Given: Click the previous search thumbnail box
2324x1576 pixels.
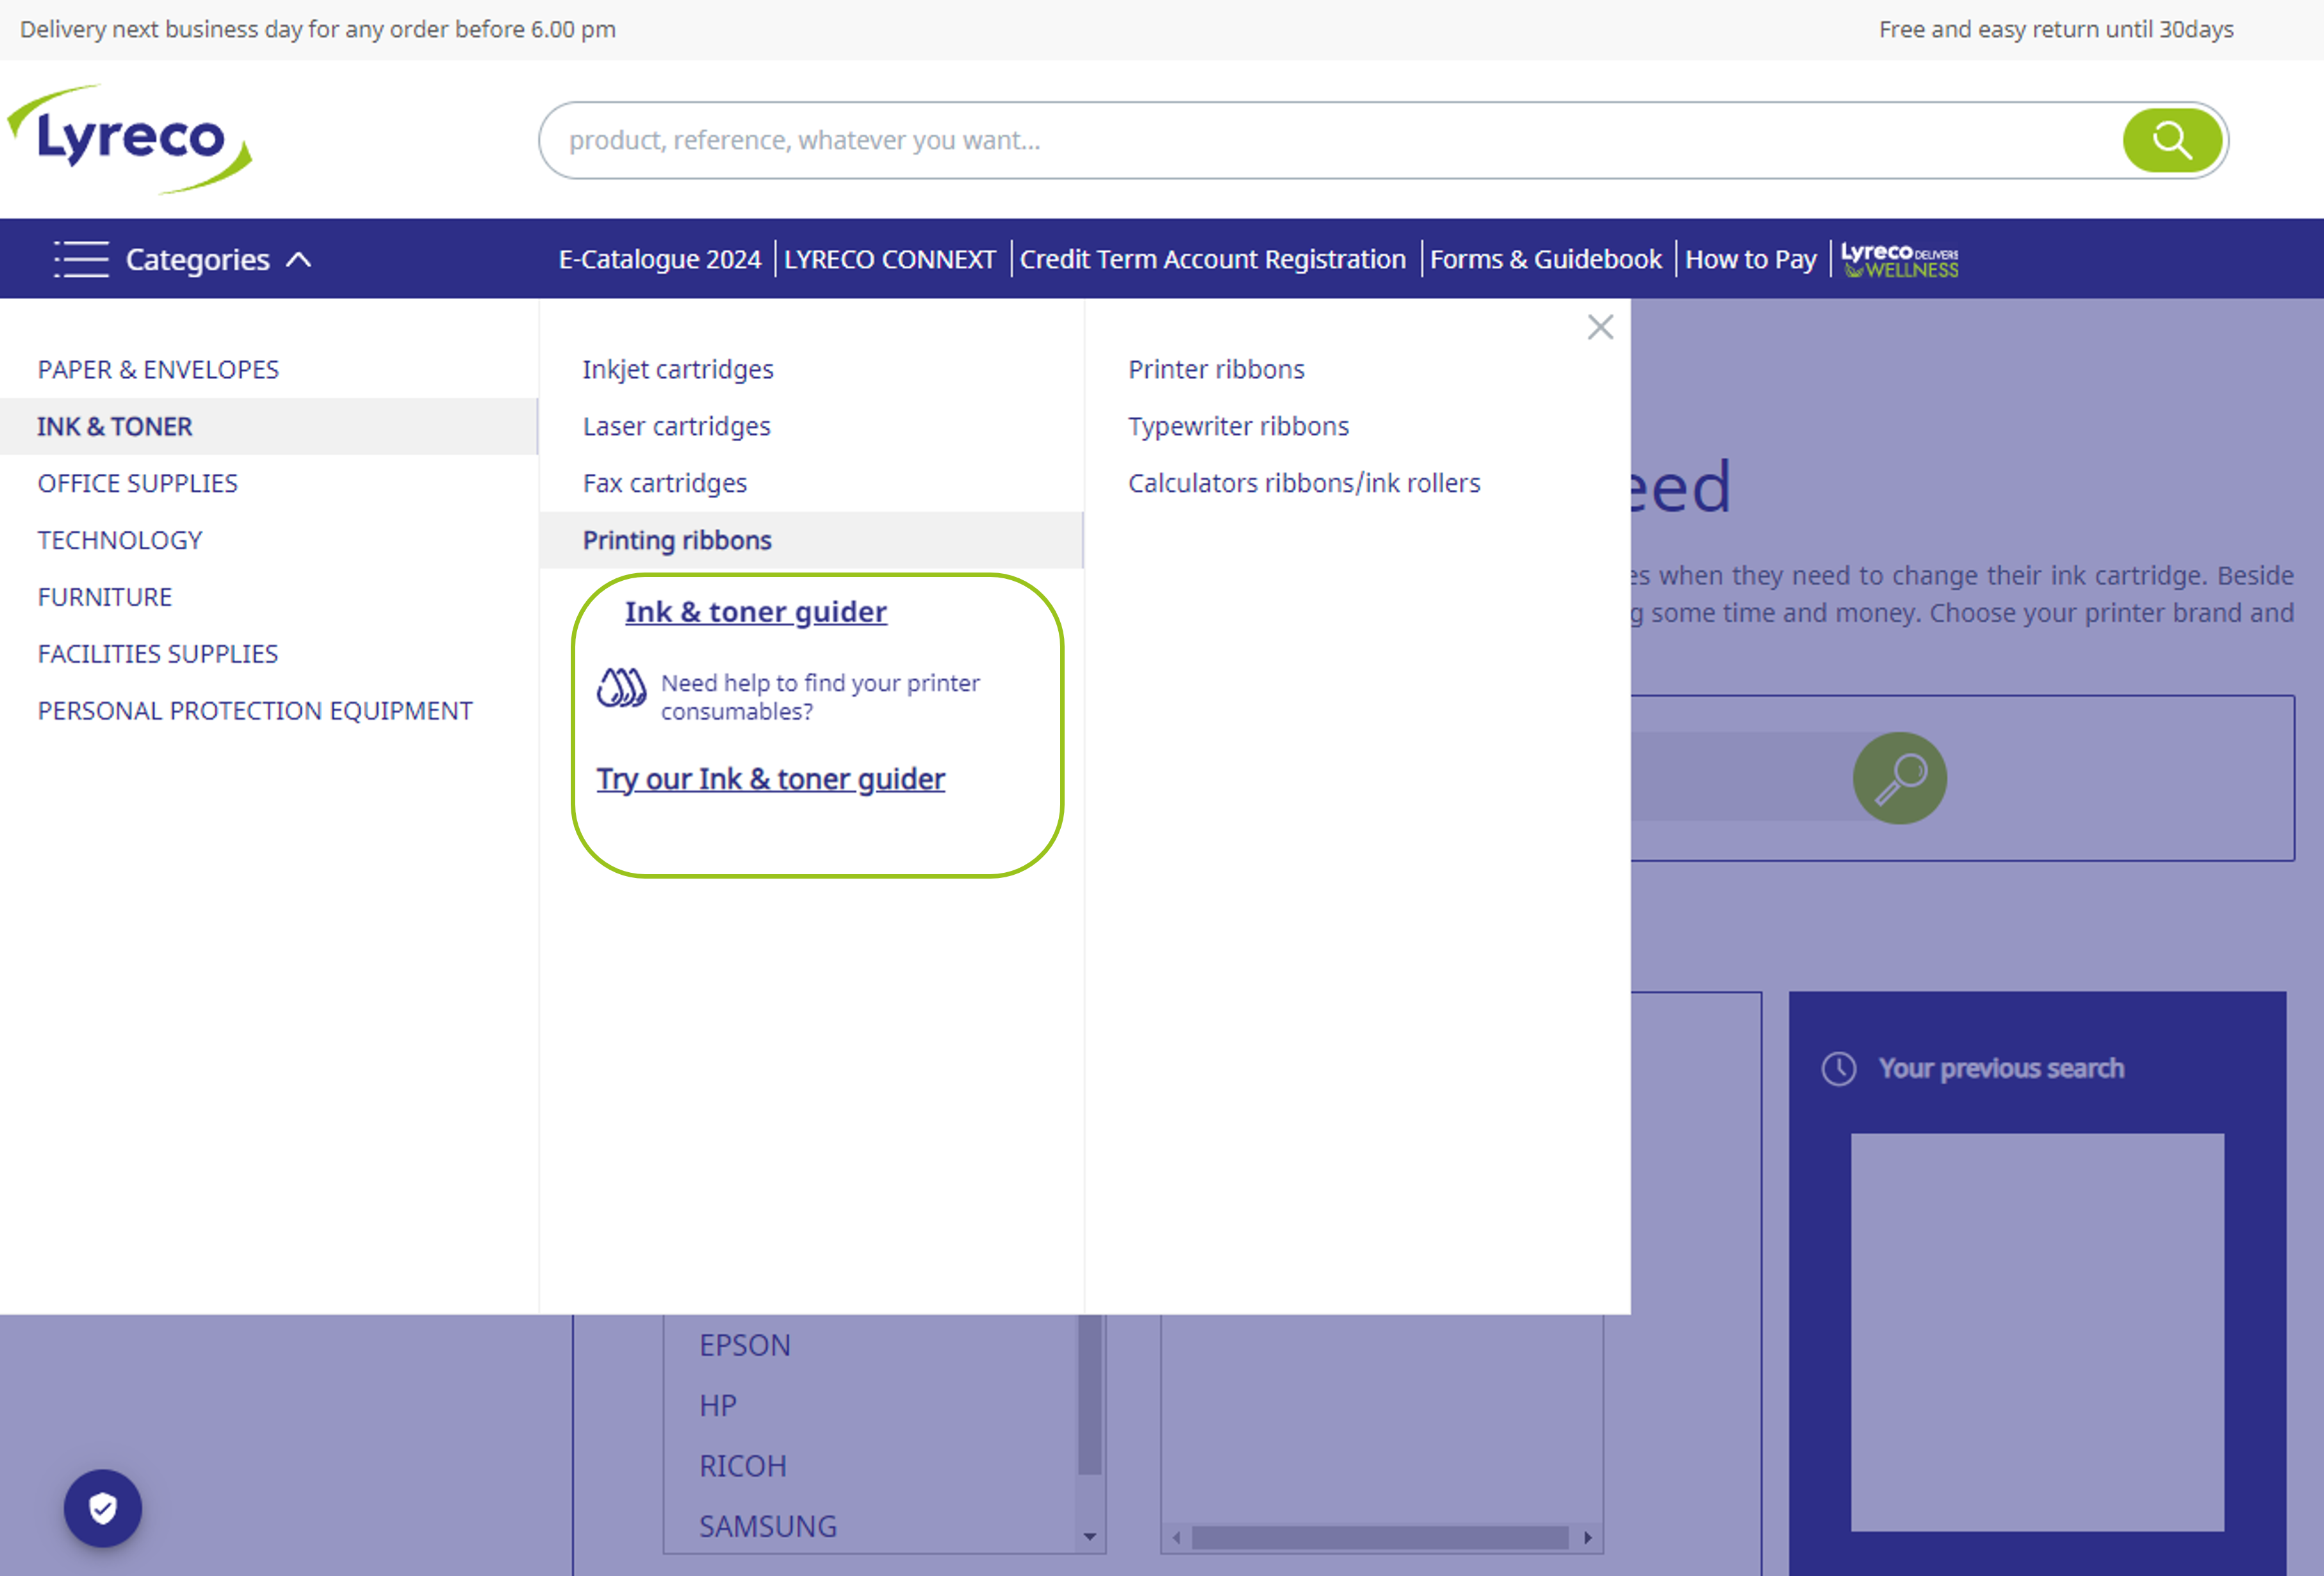Looking at the screenshot, I should click(x=2037, y=1331).
